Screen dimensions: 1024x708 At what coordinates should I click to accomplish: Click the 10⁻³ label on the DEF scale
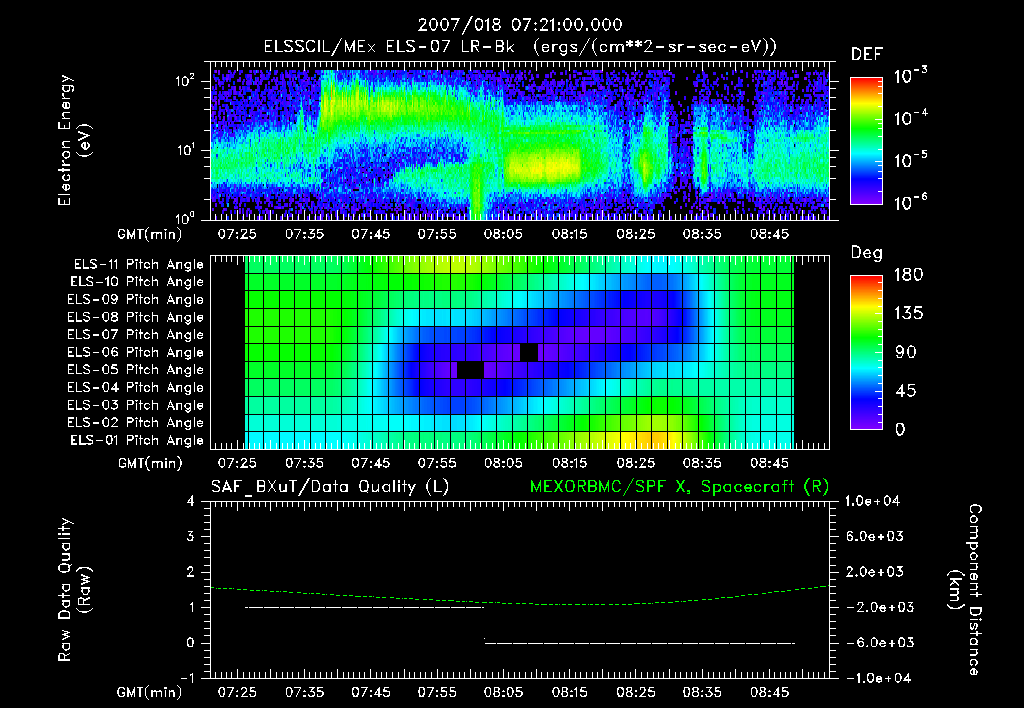(x=911, y=76)
